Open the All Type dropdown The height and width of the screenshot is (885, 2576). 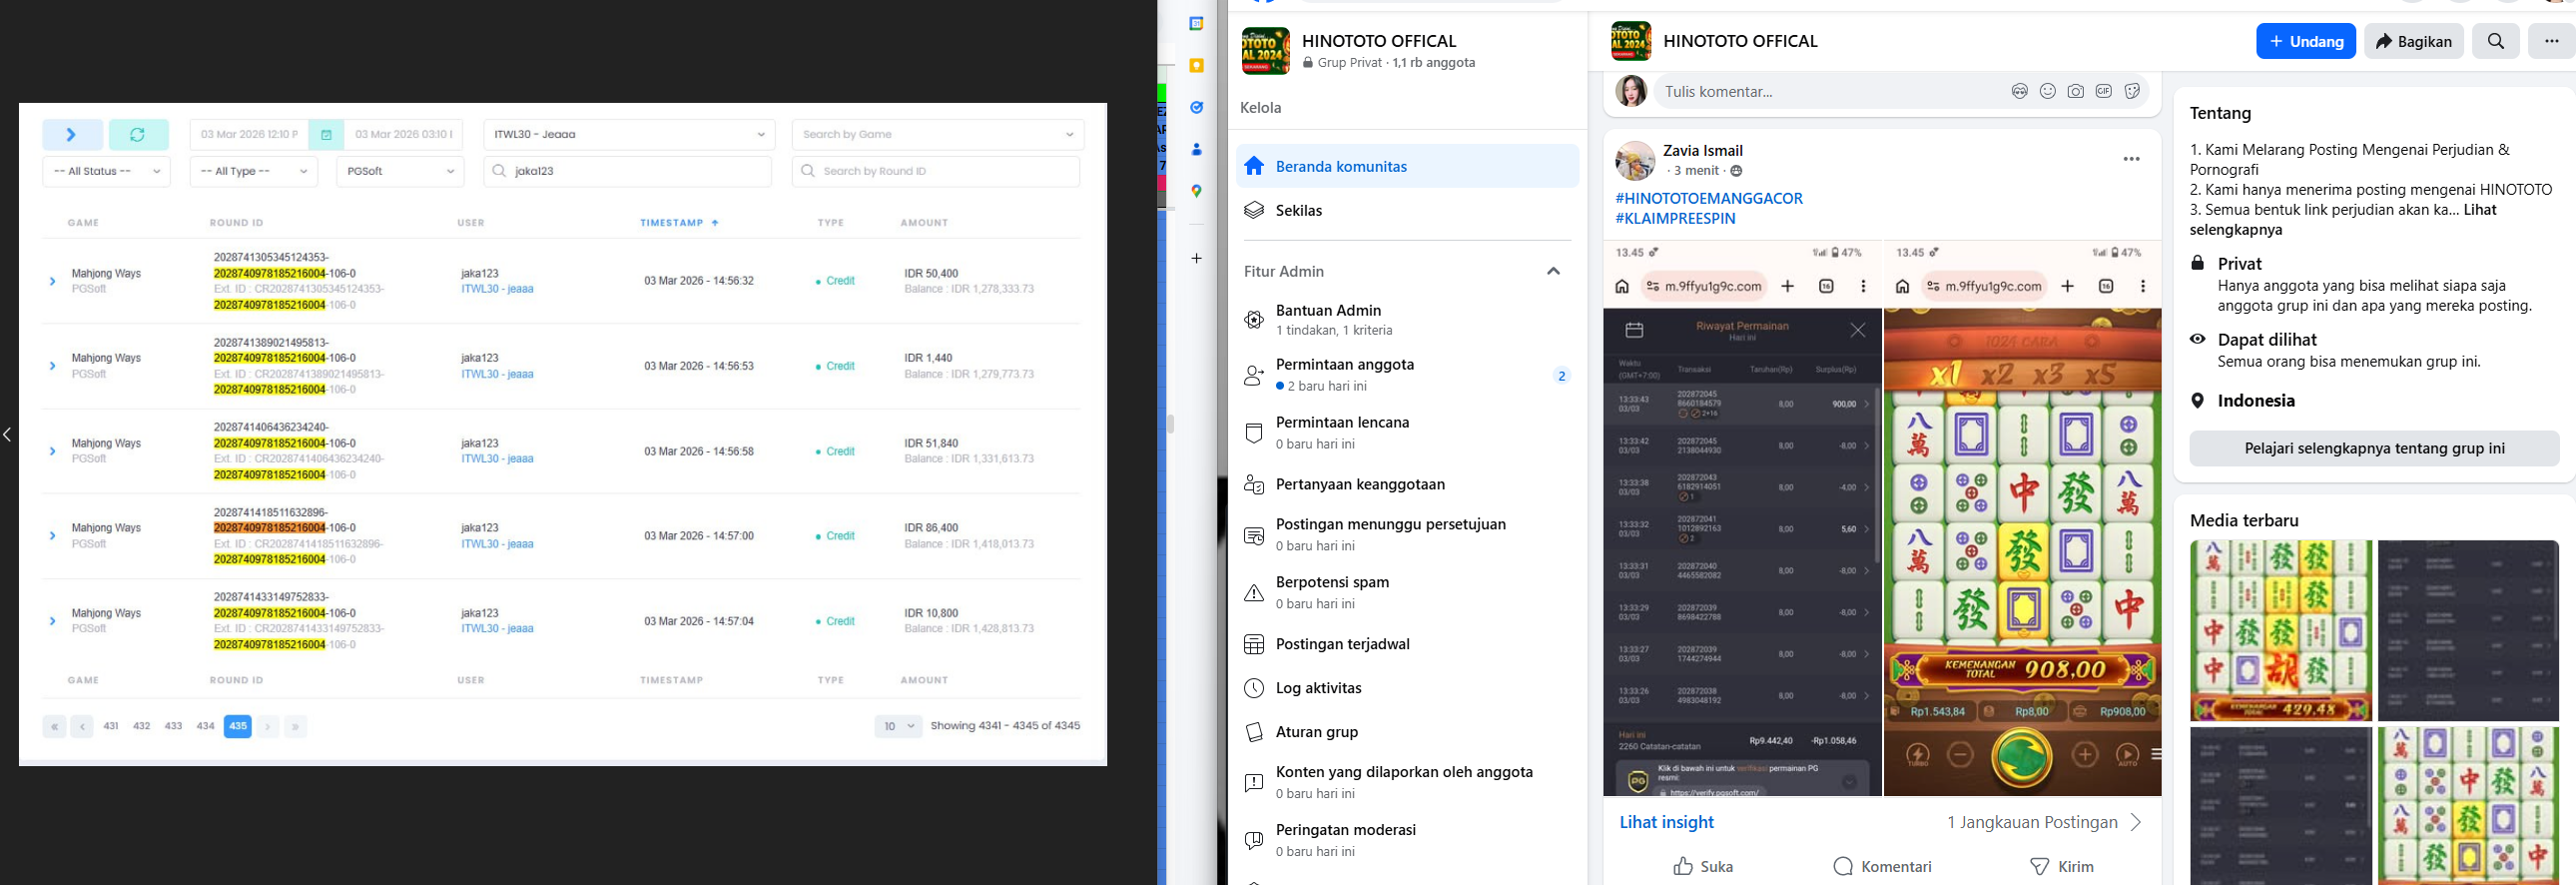[x=254, y=171]
